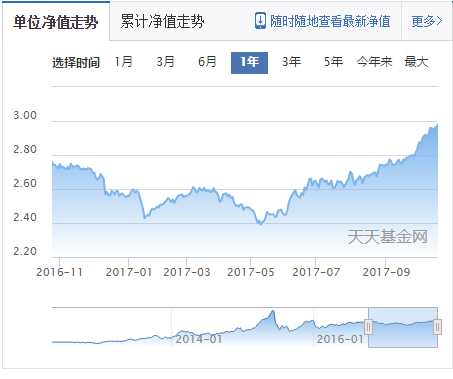Click the 2017-09 x-axis label
453x379 pixels.
(x=386, y=272)
